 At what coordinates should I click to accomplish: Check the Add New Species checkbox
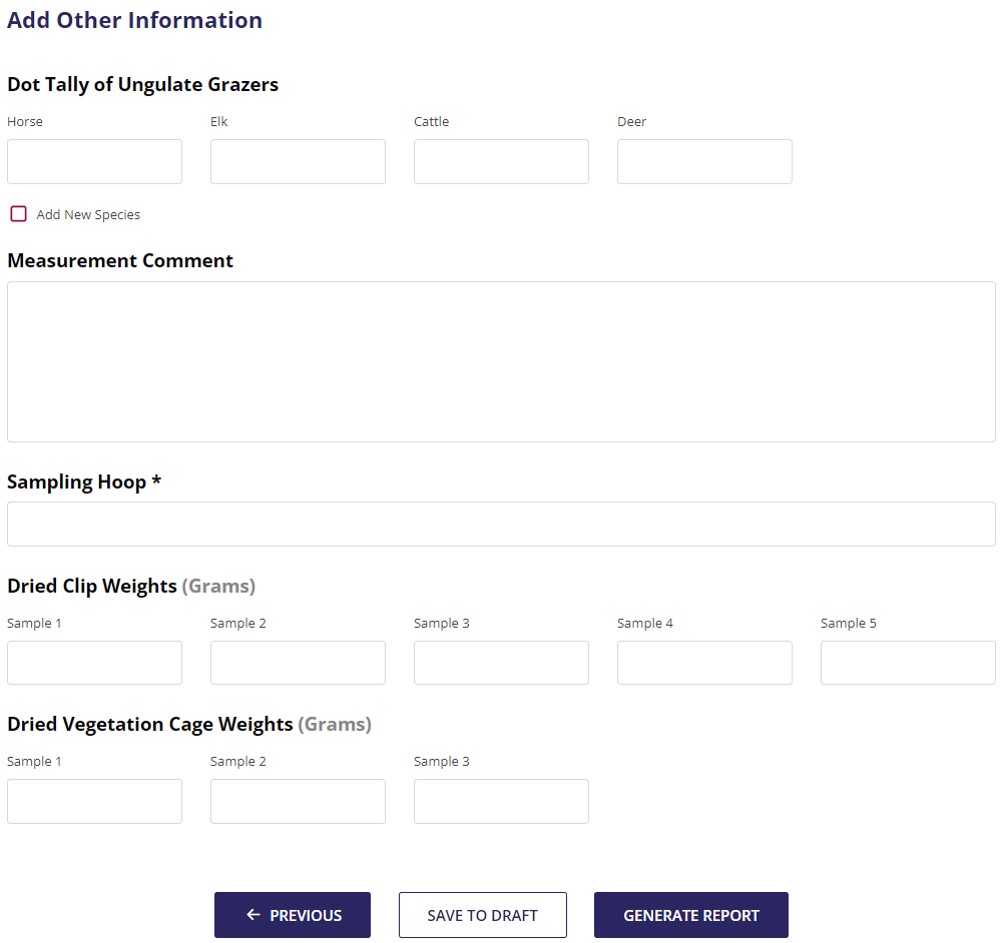pos(18,214)
